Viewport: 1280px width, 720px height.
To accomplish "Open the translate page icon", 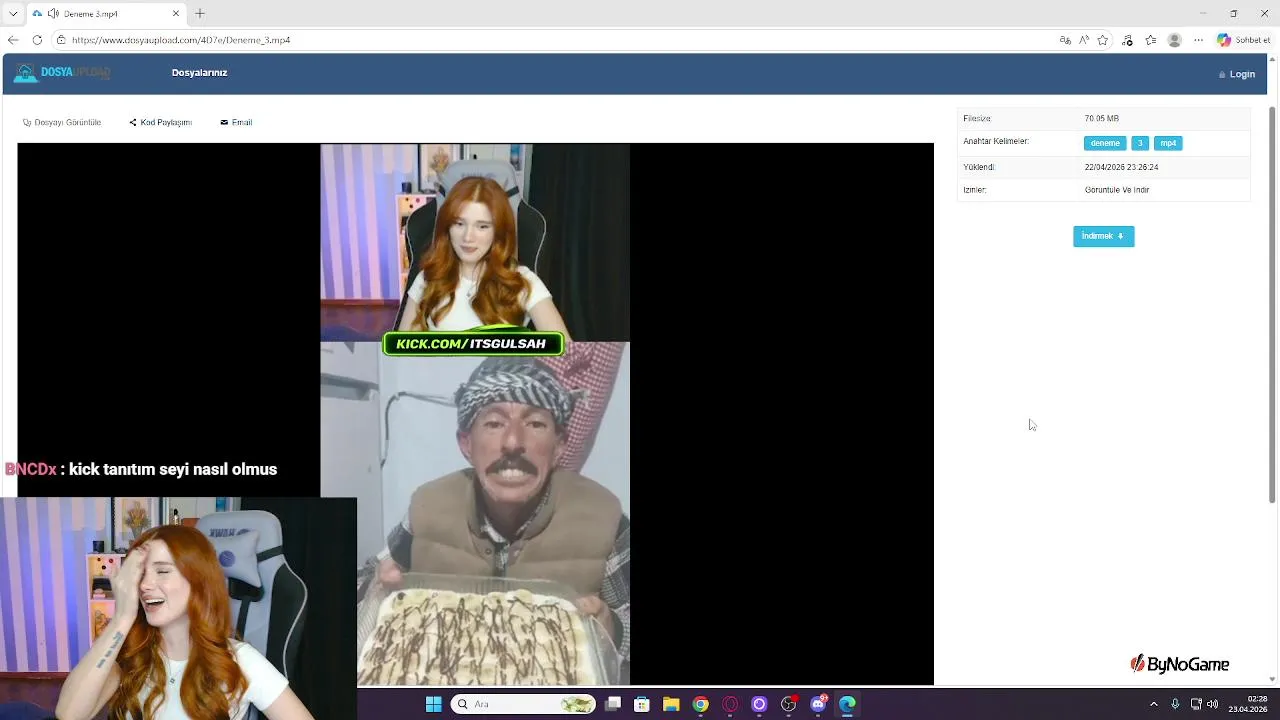I will pyautogui.click(x=1065, y=40).
